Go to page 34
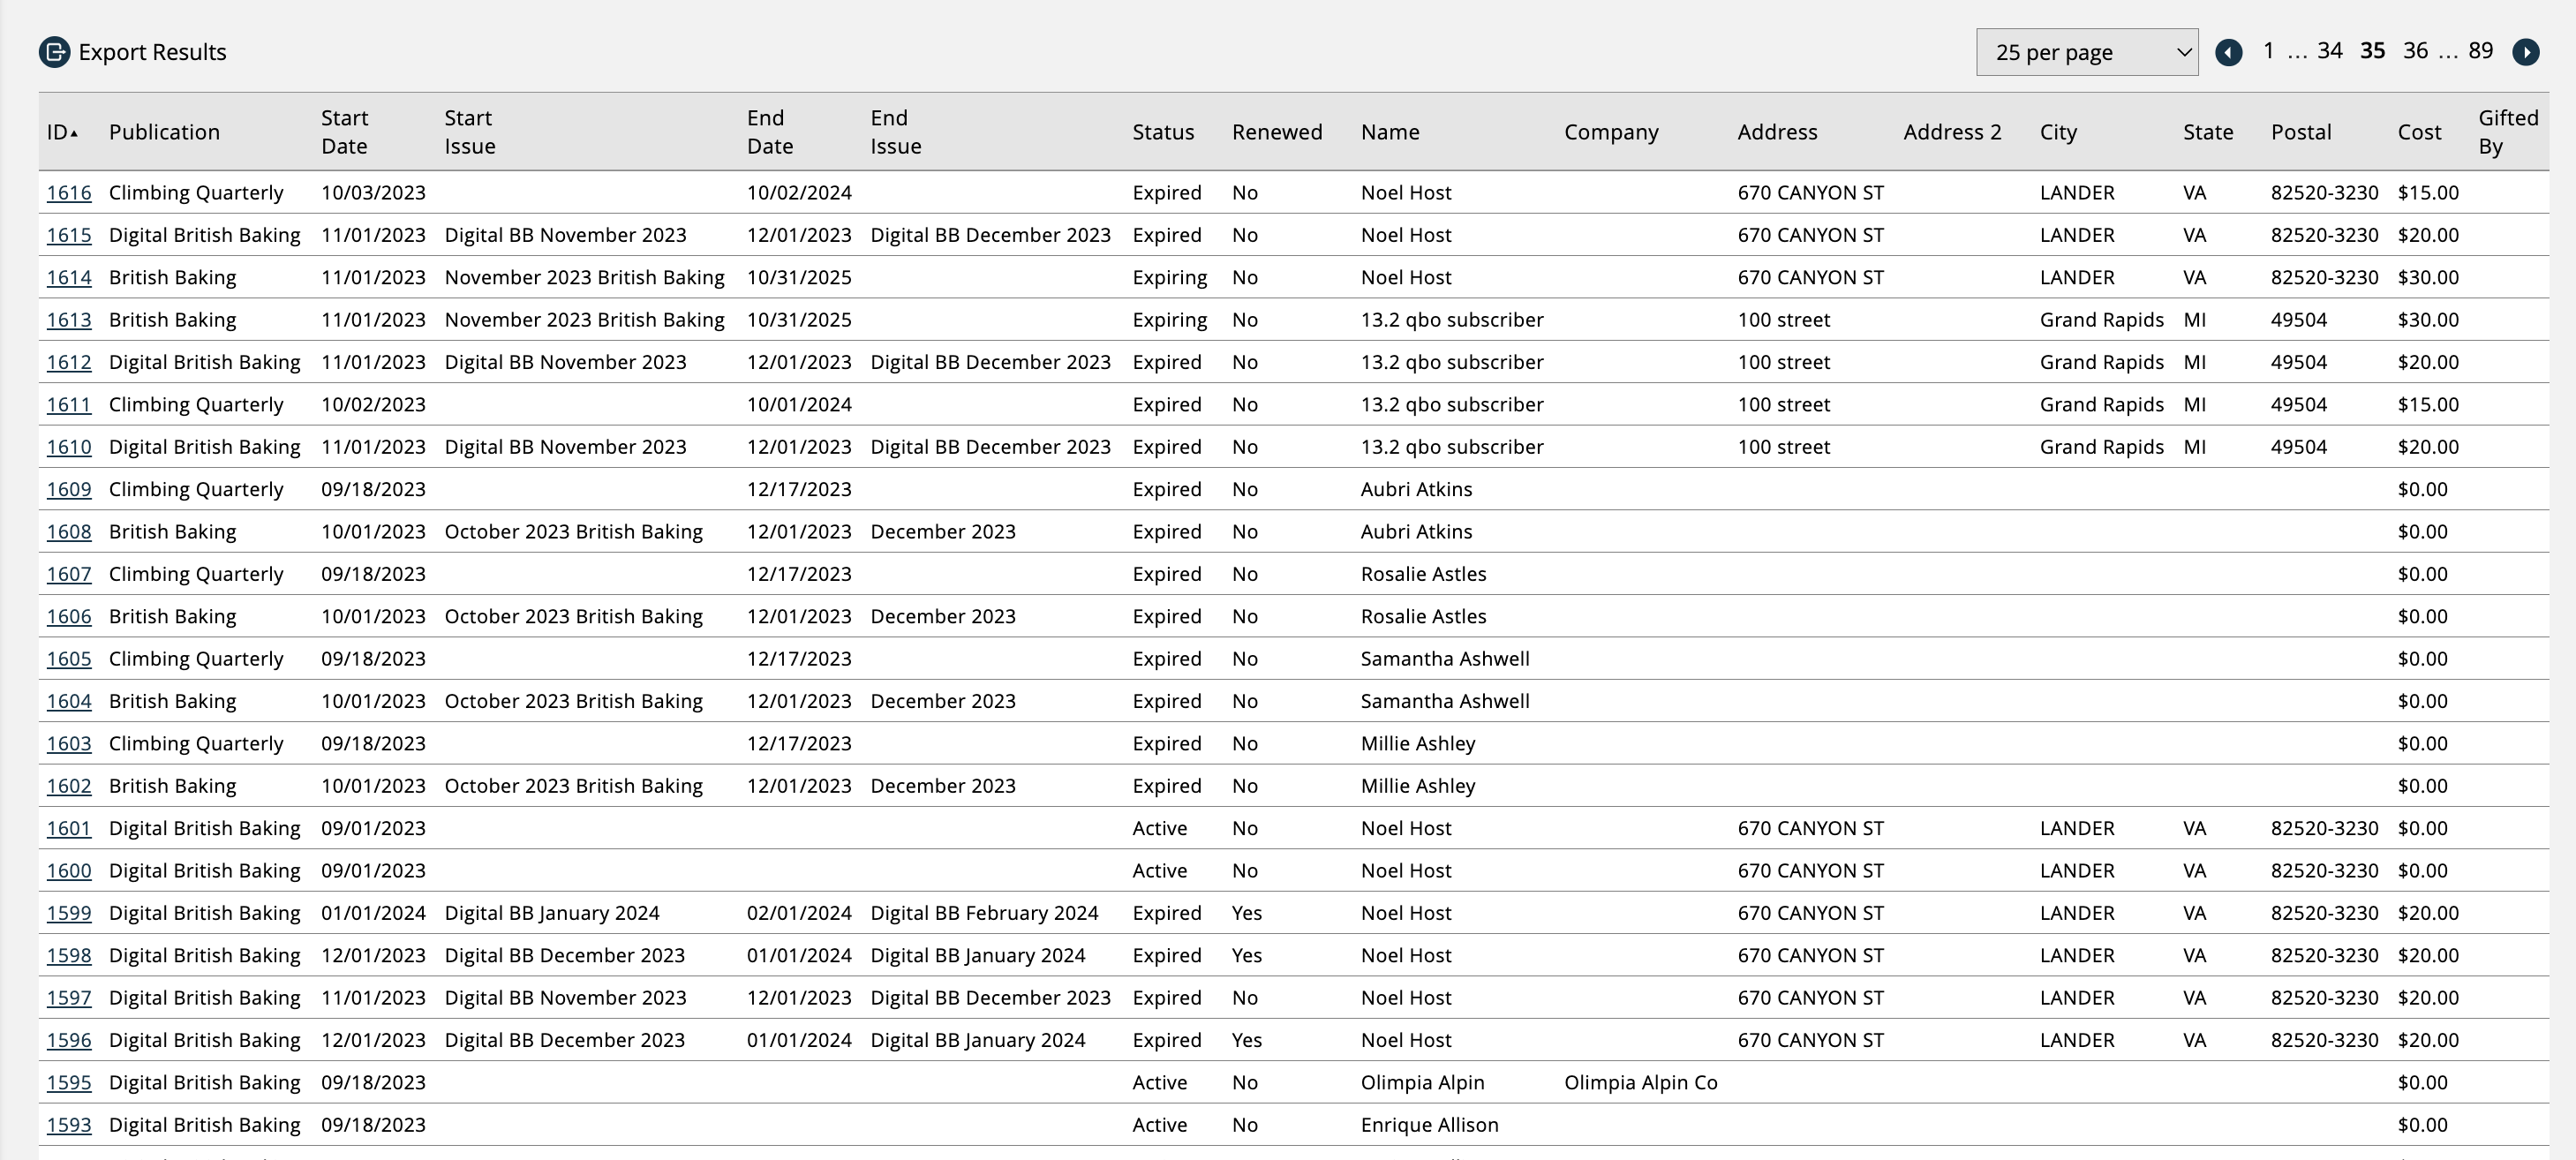This screenshot has width=2576, height=1160. coord(2329,51)
